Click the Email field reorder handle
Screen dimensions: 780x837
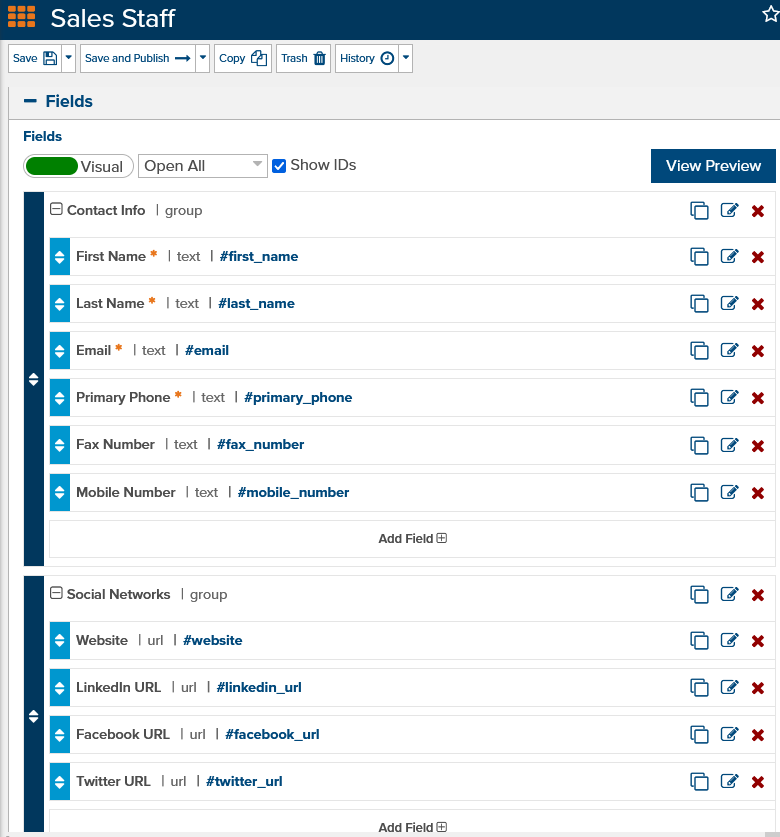pos(60,351)
